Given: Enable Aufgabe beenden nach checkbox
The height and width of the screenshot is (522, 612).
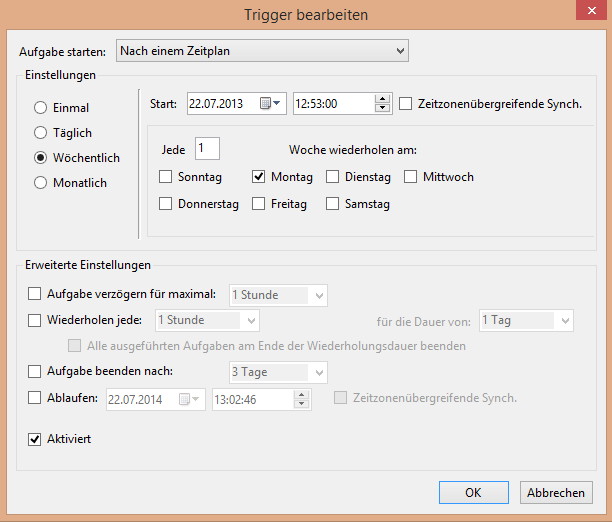Looking at the screenshot, I should [x=34, y=371].
